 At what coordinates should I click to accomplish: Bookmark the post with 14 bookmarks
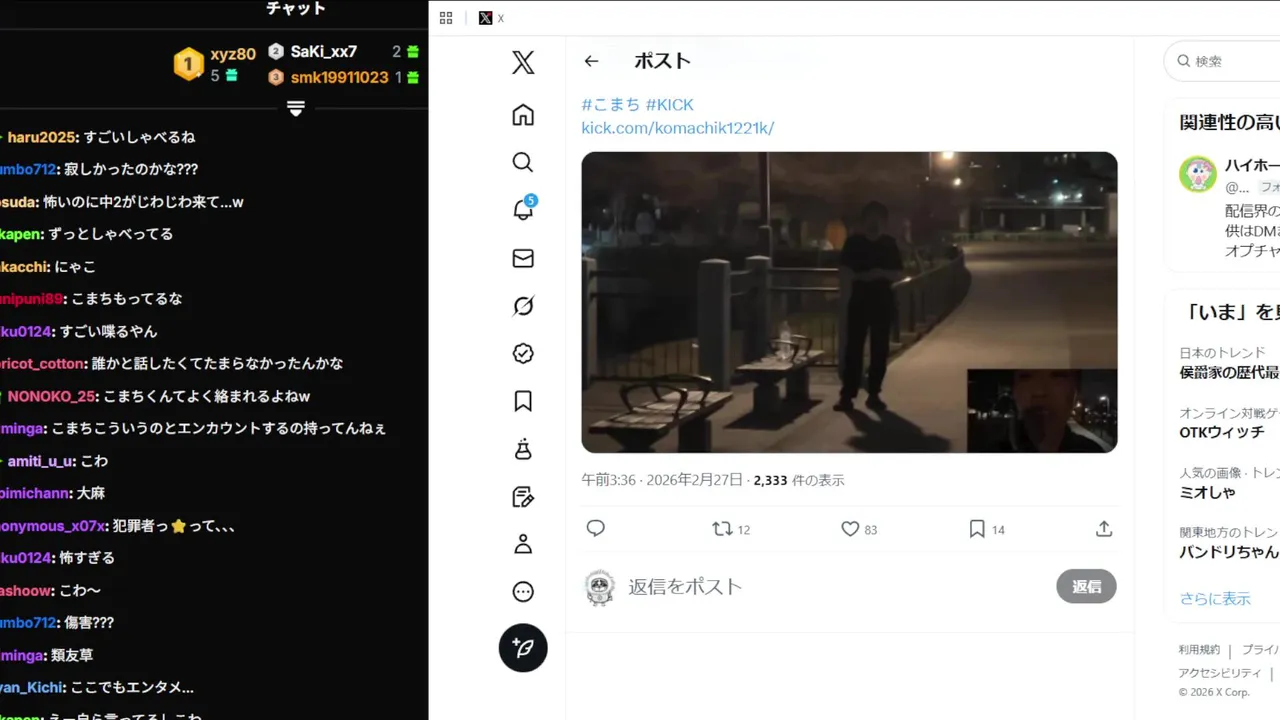986,529
